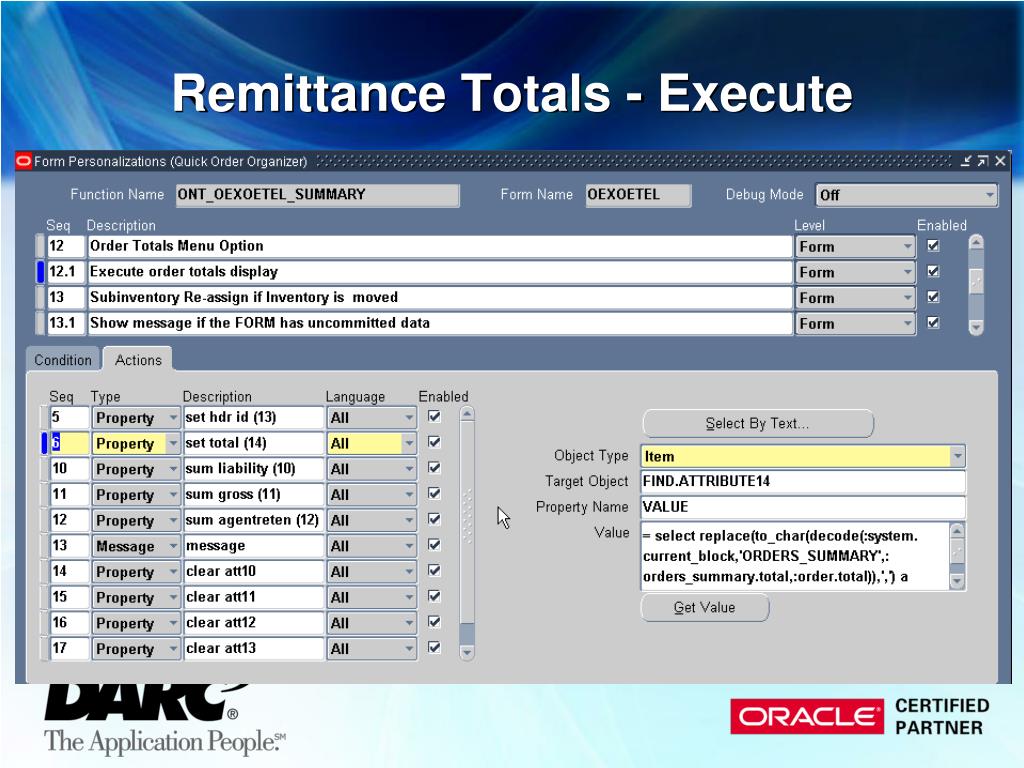This screenshot has height=768, width=1024.
Task: Open Type dropdown for the message action
Action: click(x=173, y=546)
